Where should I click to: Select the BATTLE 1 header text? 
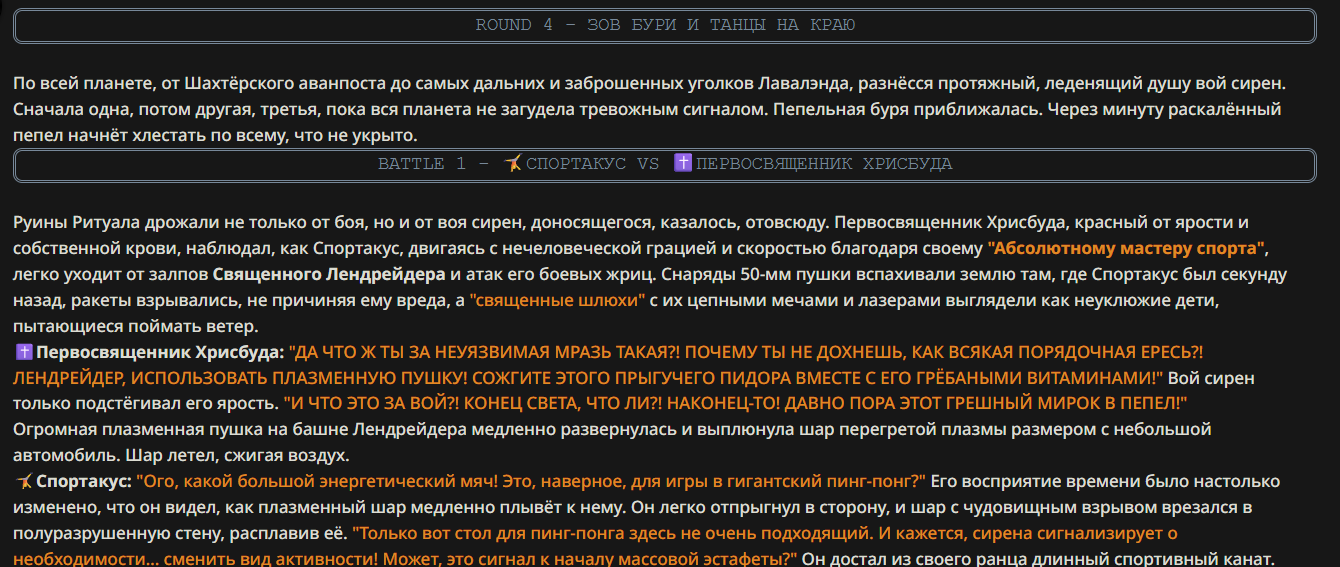pyautogui.click(x=665, y=164)
